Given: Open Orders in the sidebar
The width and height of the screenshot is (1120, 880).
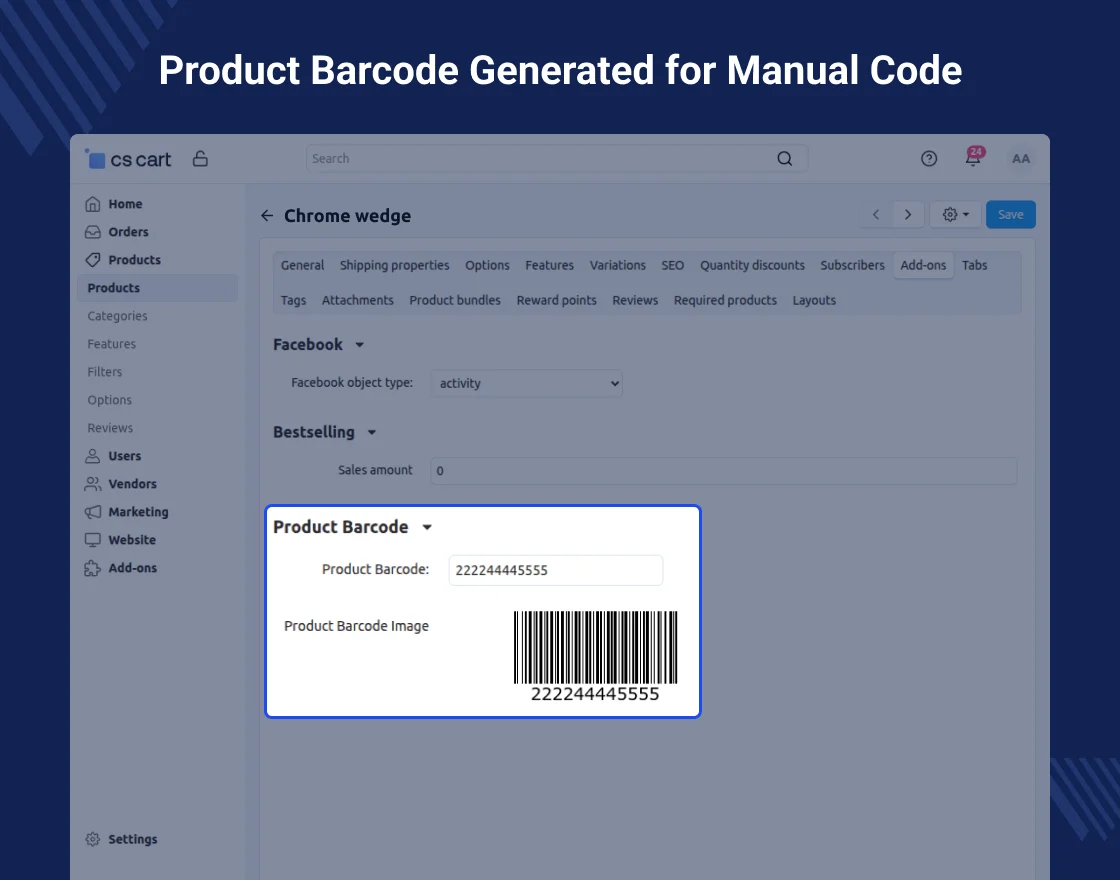Looking at the screenshot, I should coord(128,232).
